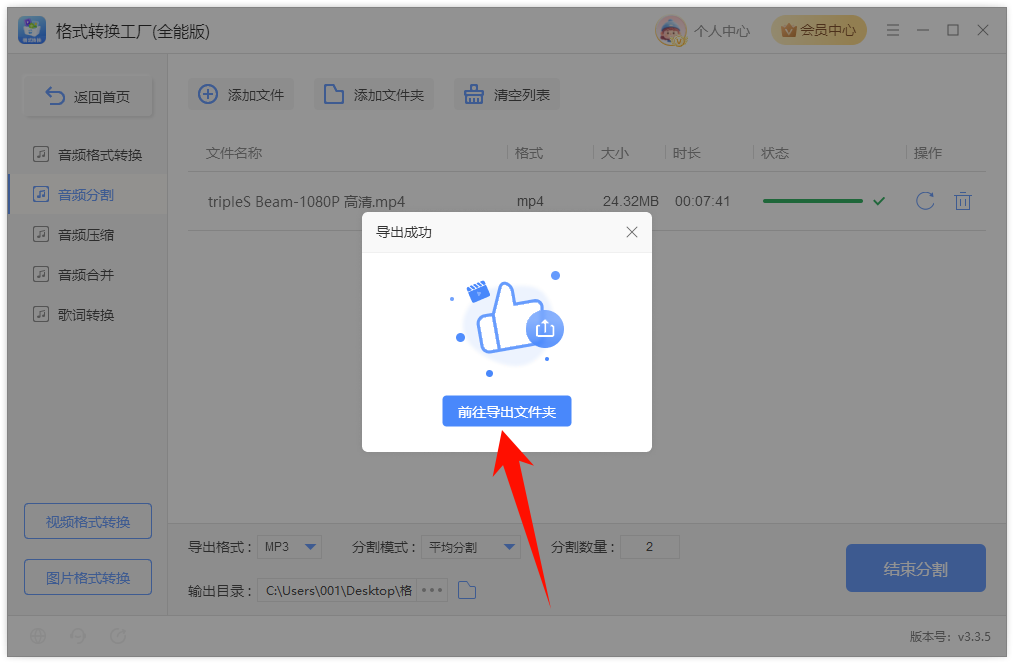The image size is (1014, 664).
Task: Click Add File in the toolbar
Action: point(241,94)
